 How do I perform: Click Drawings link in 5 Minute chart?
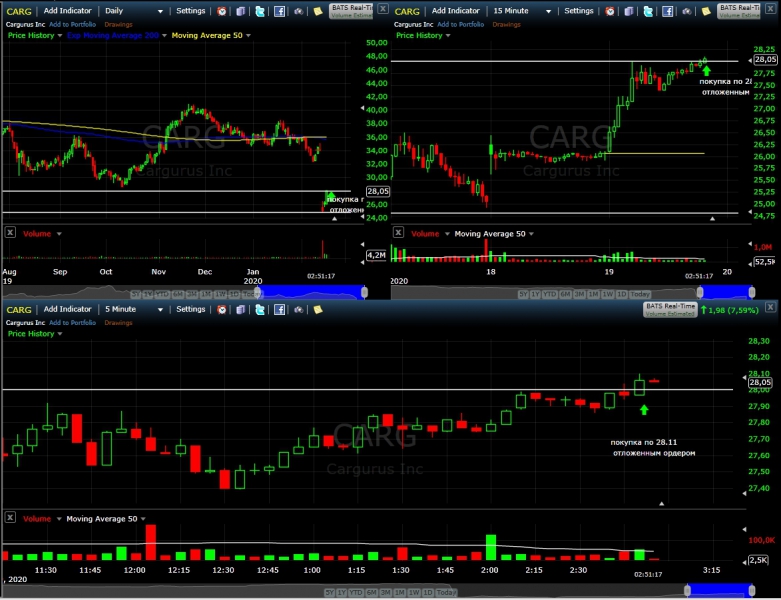pyautogui.click(x=118, y=323)
